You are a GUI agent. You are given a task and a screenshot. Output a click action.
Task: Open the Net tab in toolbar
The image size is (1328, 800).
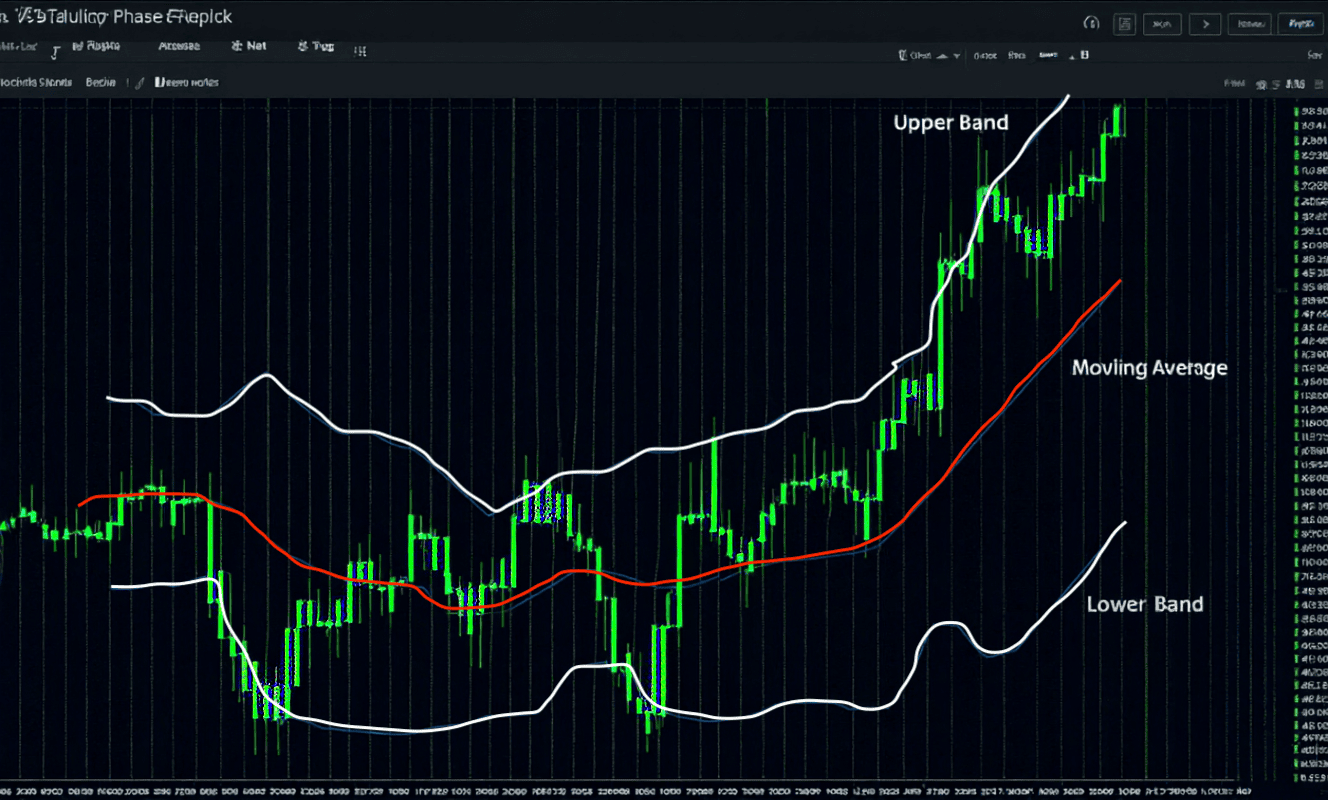pos(250,46)
